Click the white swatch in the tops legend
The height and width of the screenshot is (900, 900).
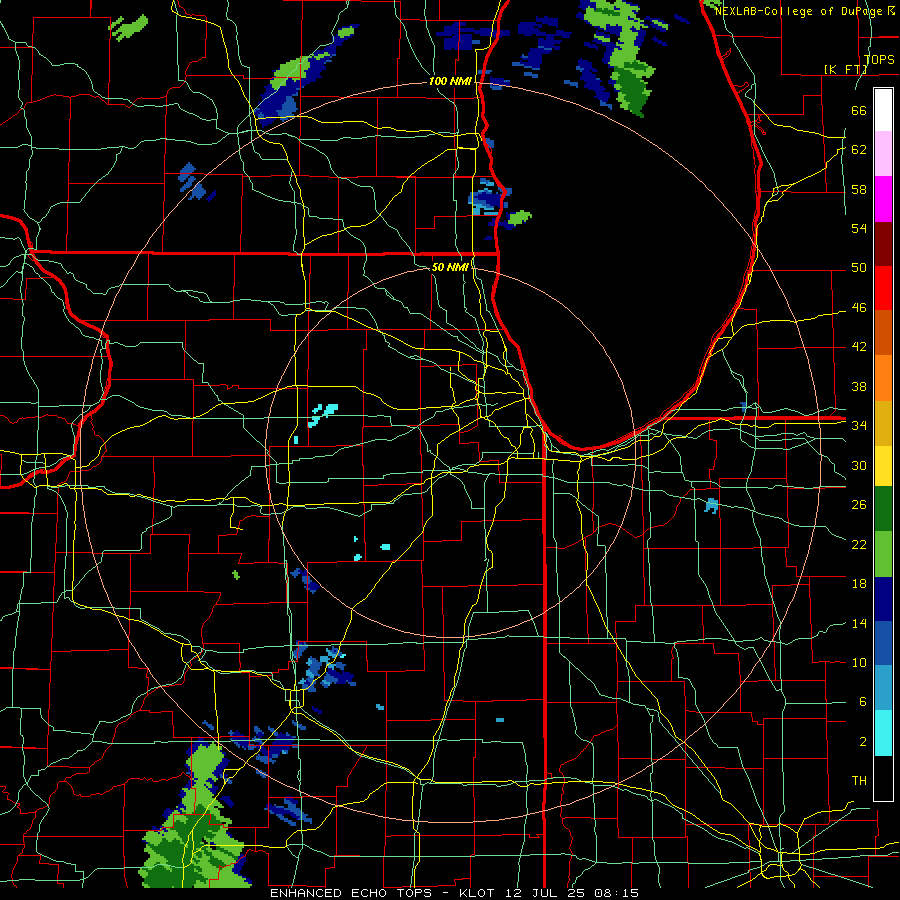[883, 110]
